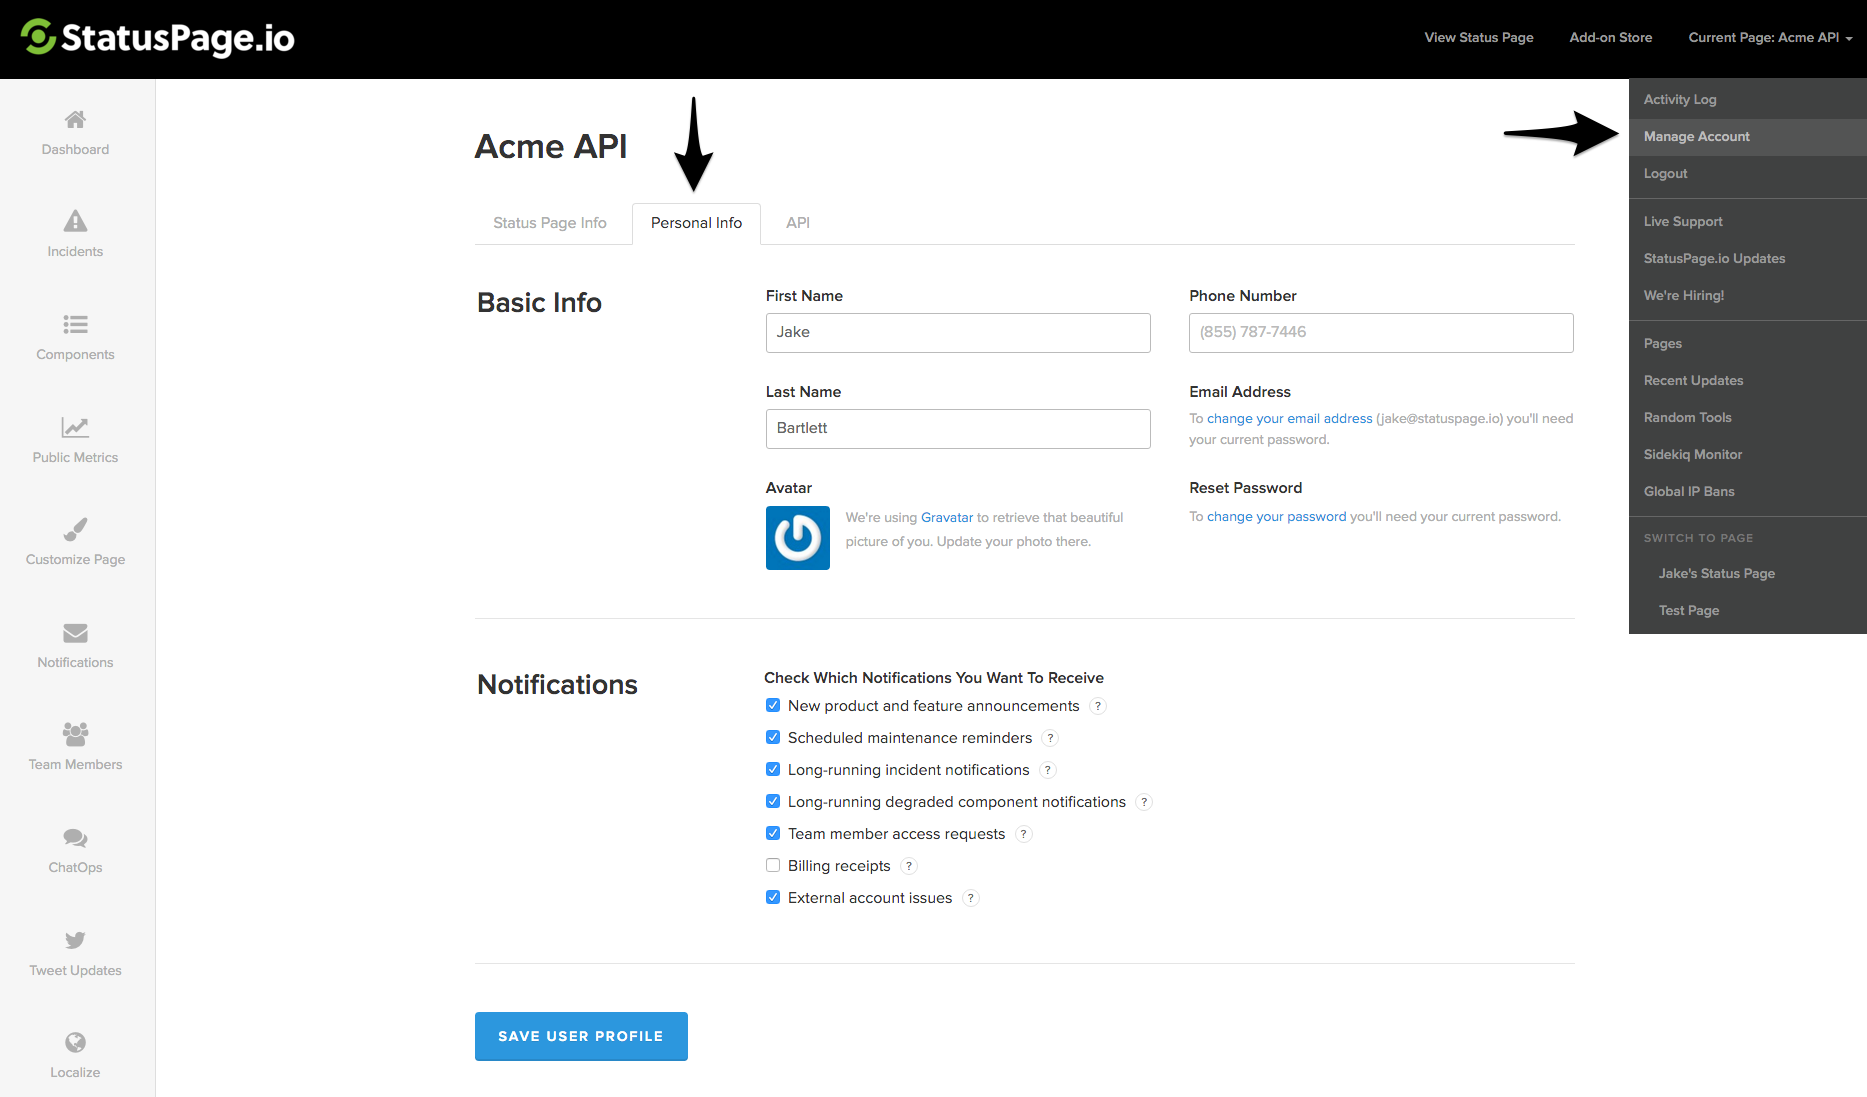
Task: Open View Status Page link
Action: [x=1479, y=38]
